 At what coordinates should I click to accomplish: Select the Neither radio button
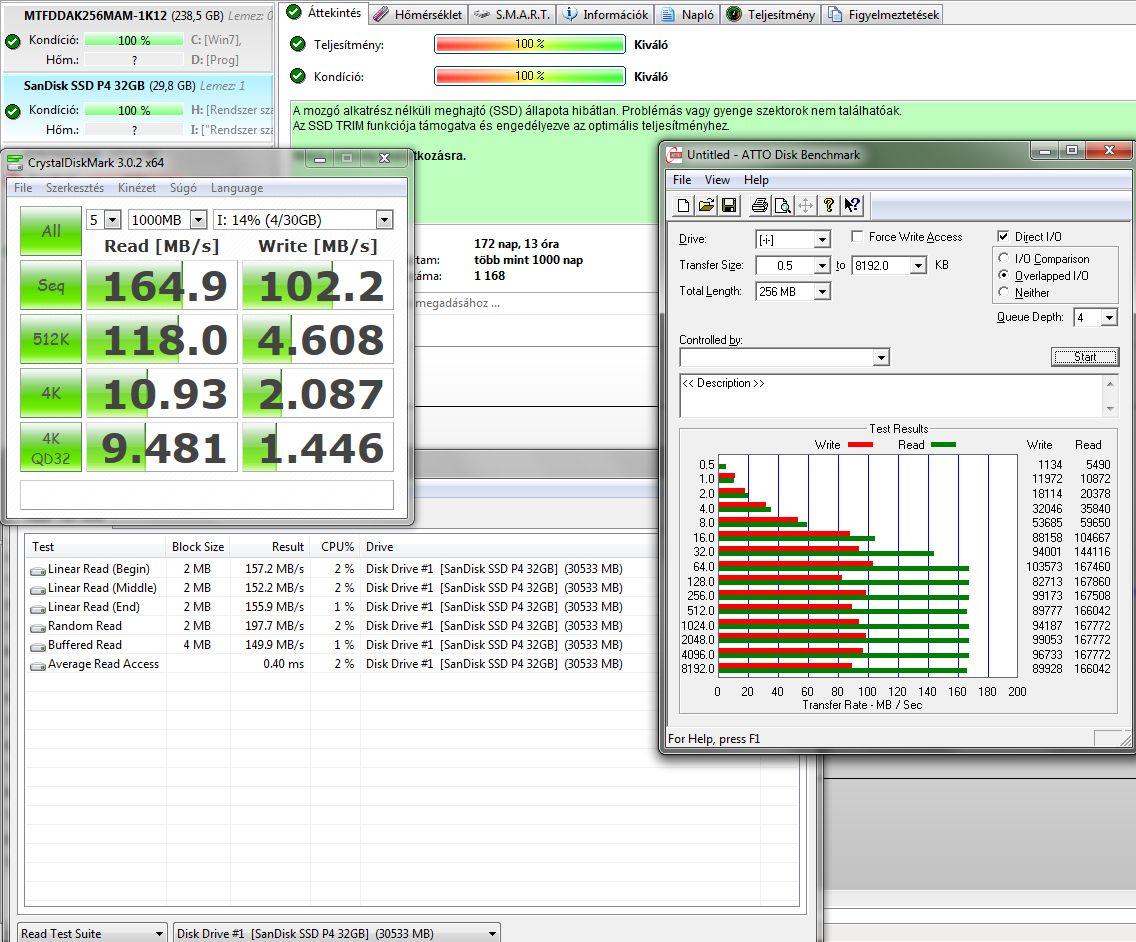coord(1003,292)
